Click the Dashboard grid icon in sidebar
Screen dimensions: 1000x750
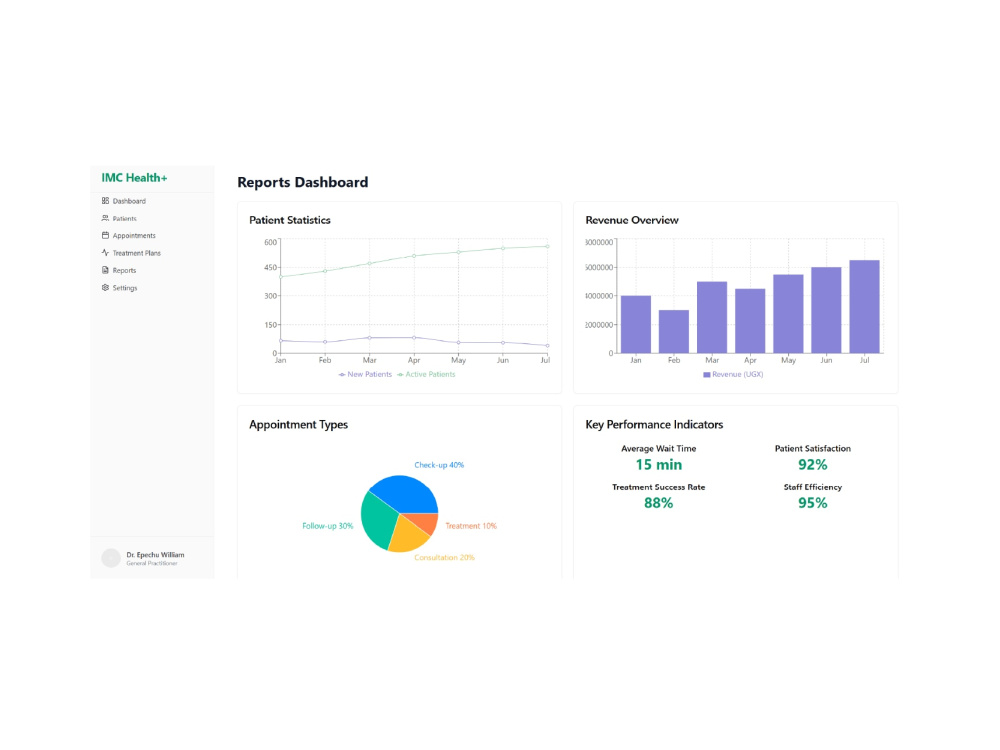click(105, 201)
